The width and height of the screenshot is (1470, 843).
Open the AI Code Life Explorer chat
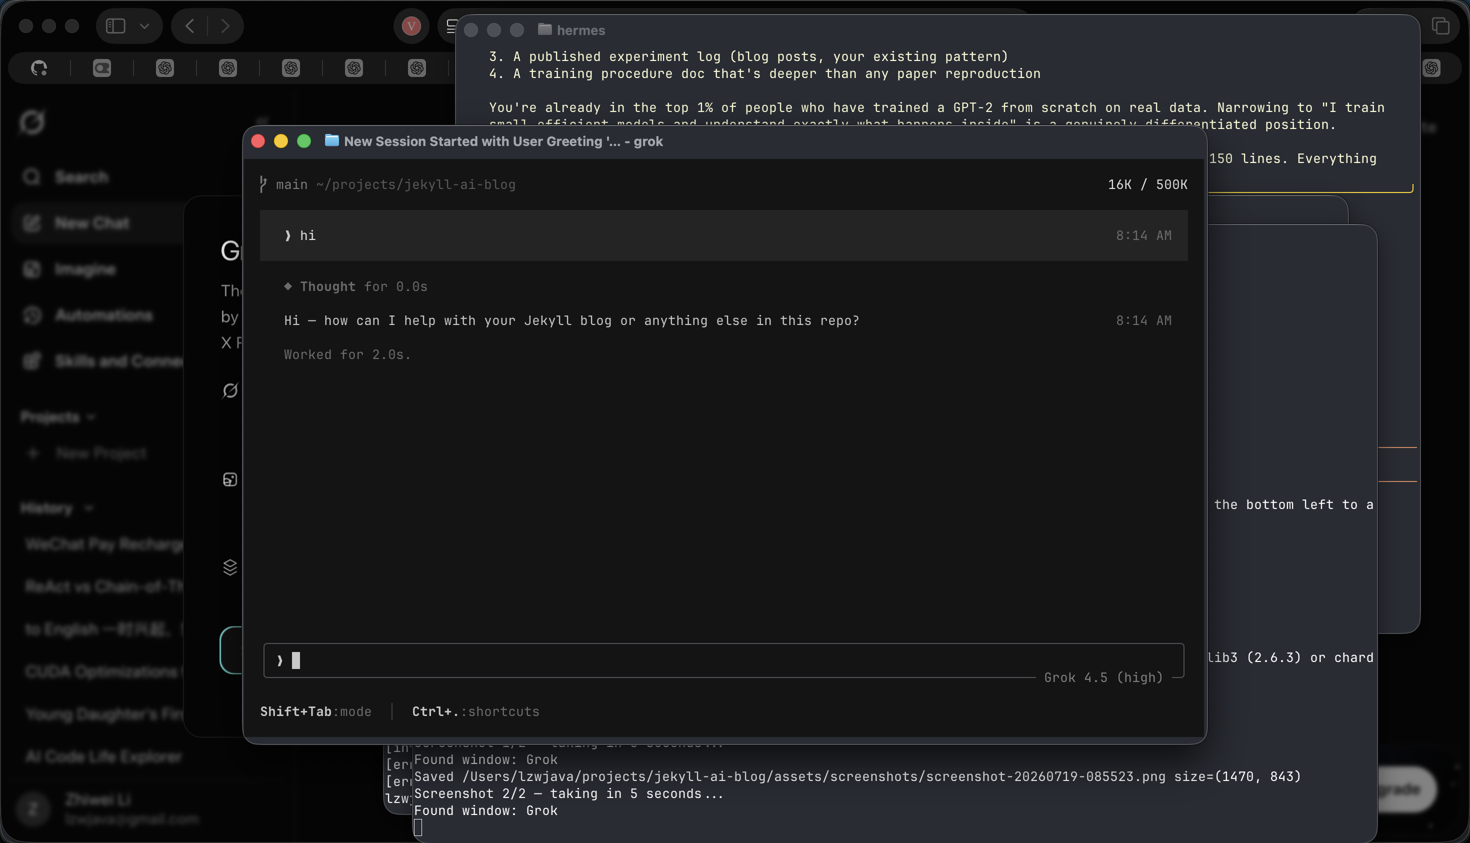[x=104, y=756]
